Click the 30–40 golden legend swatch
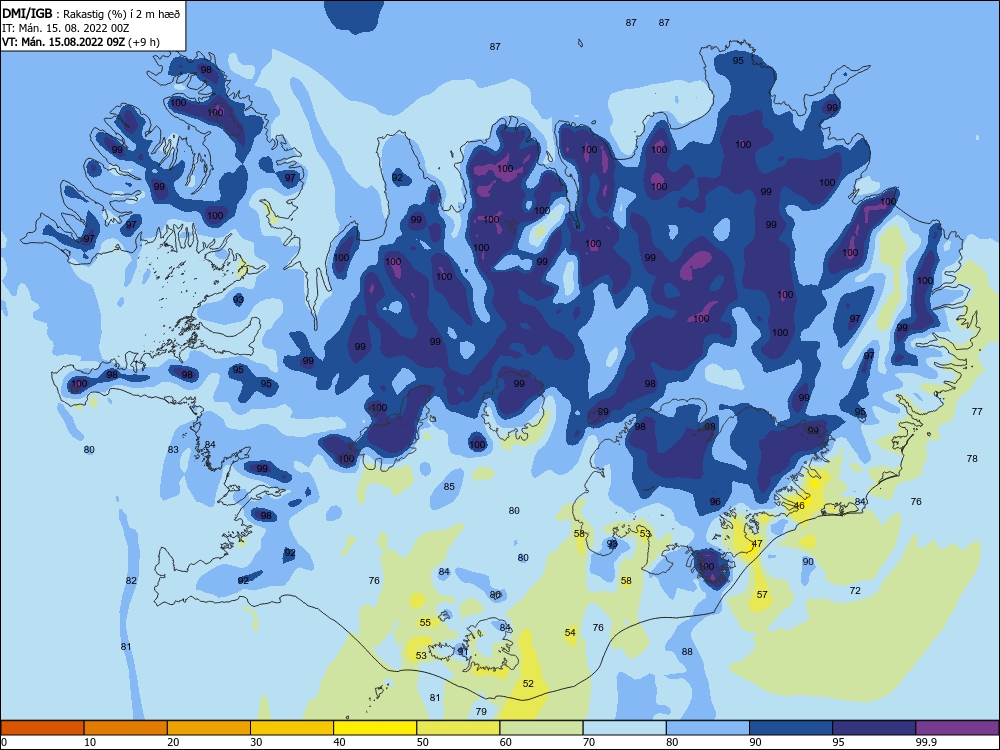Image resolution: width=1000 pixels, height=750 pixels. tap(292, 728)
